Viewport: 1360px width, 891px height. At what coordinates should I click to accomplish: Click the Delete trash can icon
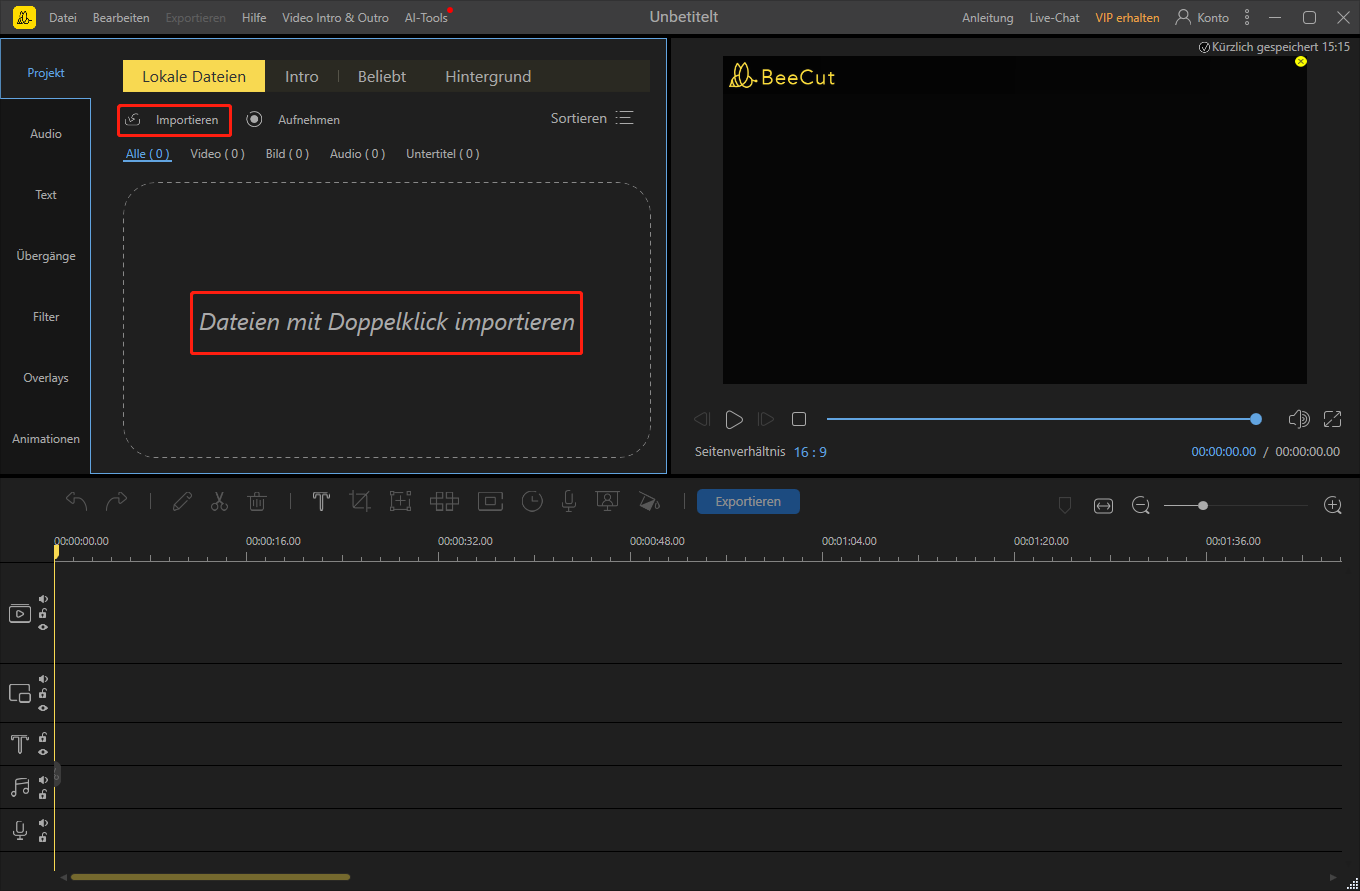(257, 501)
